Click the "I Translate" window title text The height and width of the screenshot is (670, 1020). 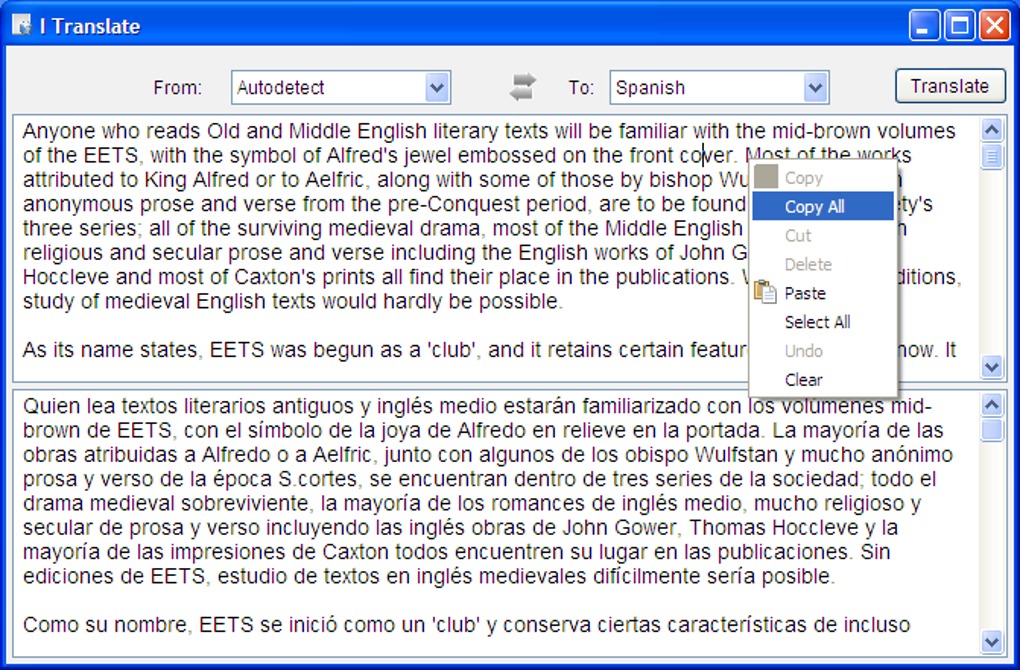coord(90,26)
